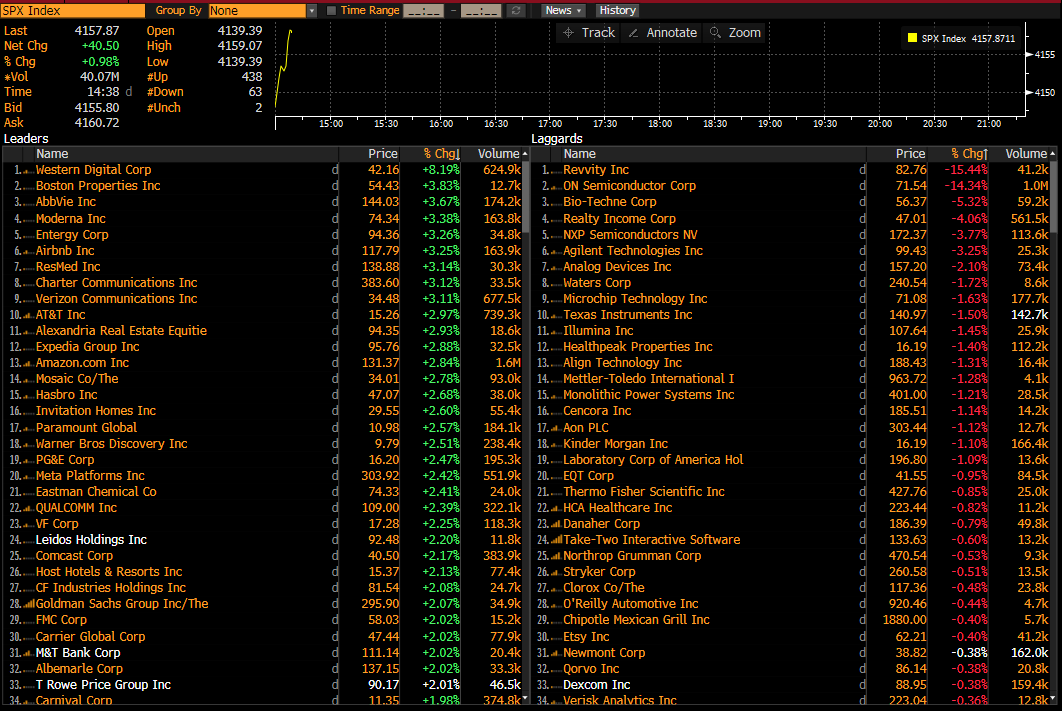
Task: Click the Laggards Name column header
Action: click(580, 154)
